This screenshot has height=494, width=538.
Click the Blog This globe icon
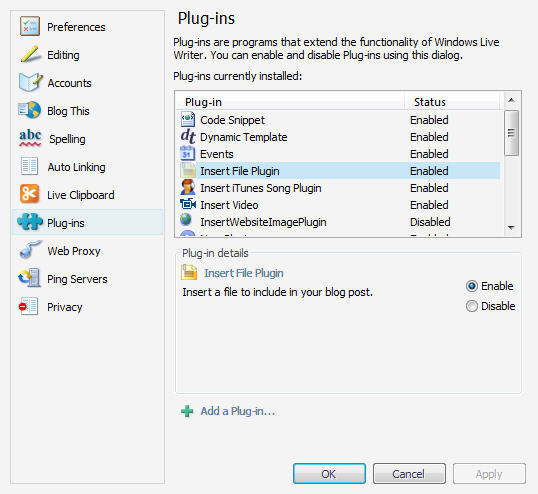click(30, 110)
